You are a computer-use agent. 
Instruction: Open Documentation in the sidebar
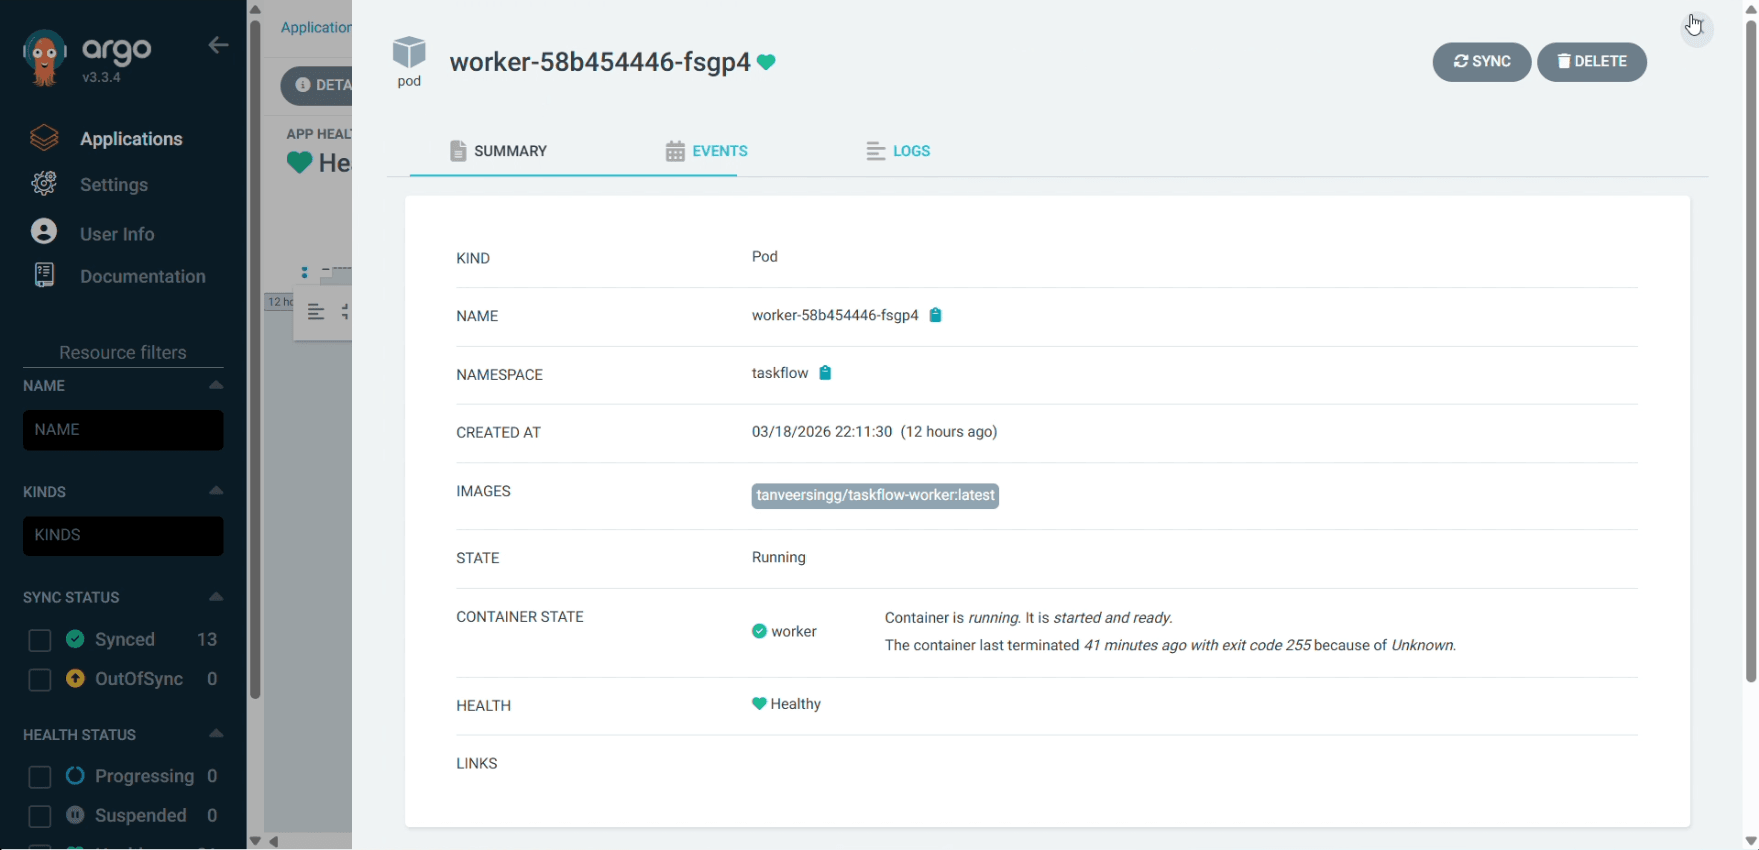[143, 276]
